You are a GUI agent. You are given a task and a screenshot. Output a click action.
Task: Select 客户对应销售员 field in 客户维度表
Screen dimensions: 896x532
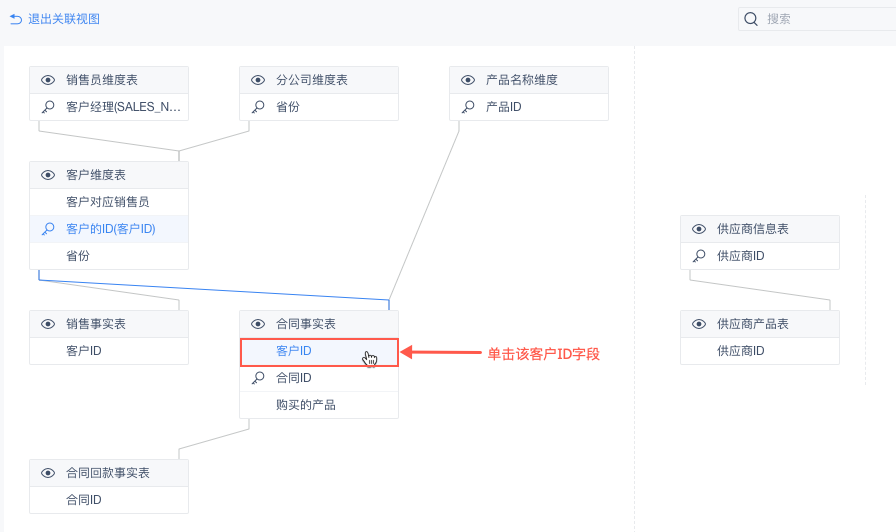(x=107, y=202)
